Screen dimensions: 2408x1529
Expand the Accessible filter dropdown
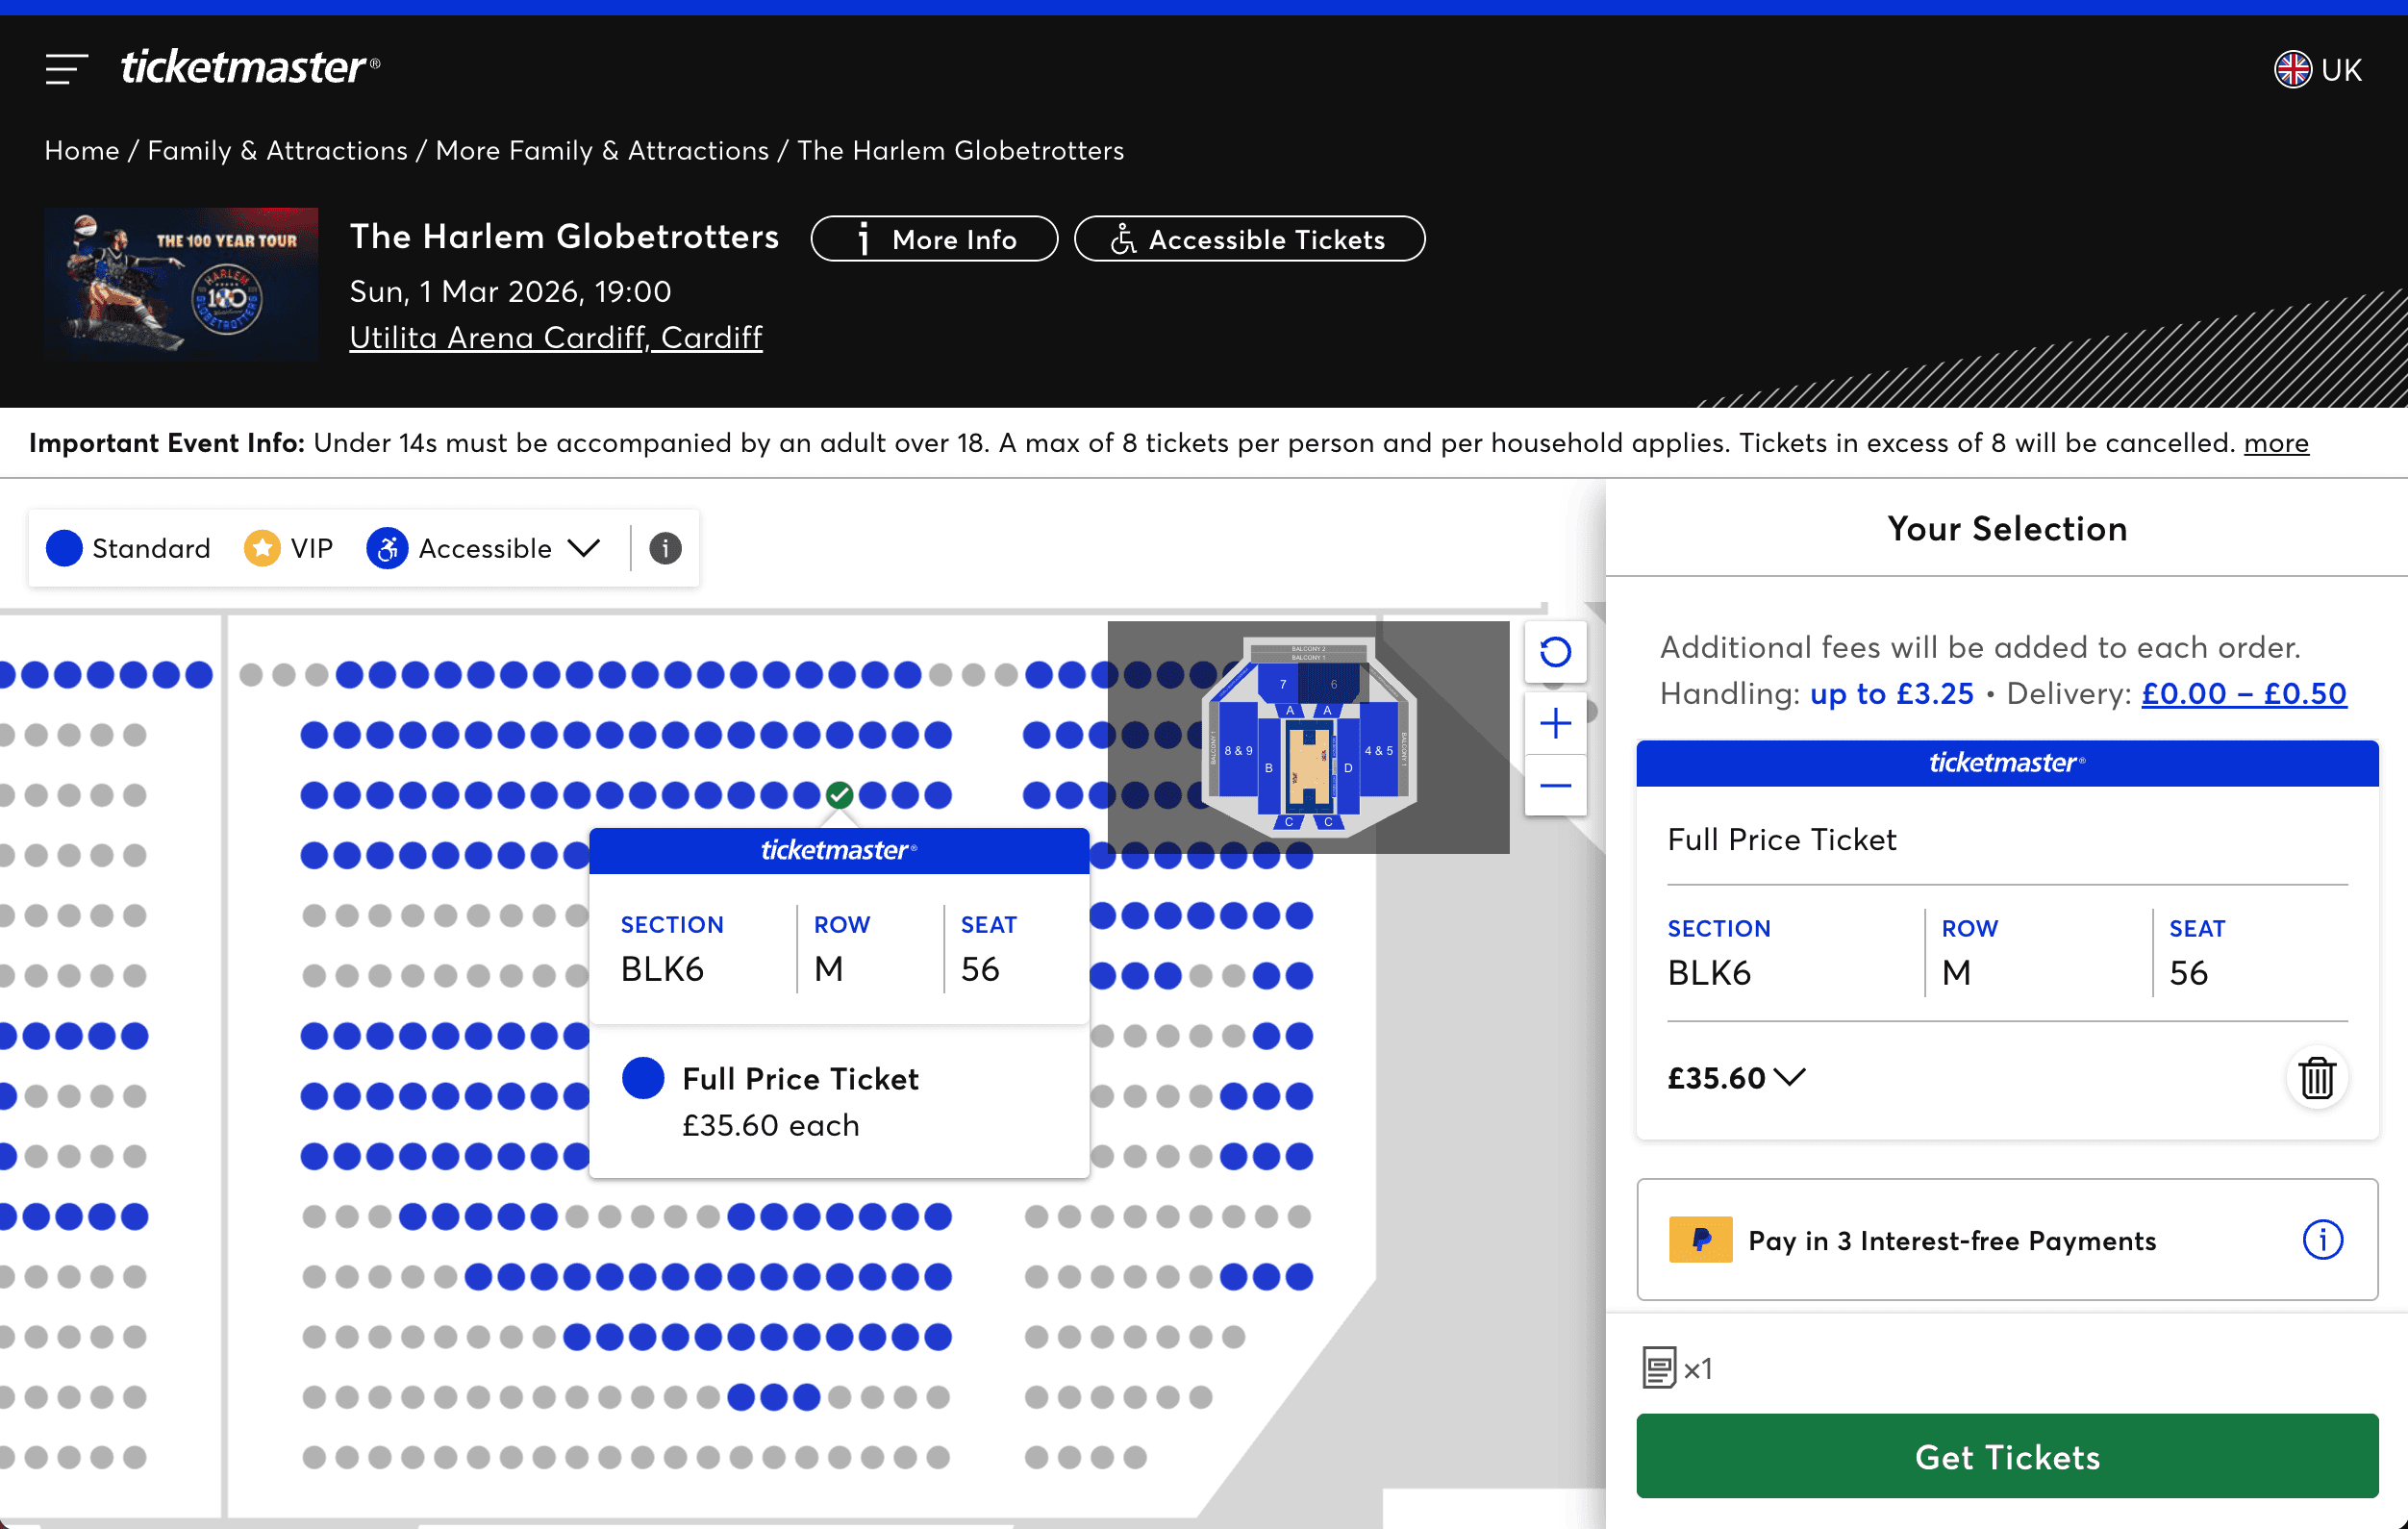[583, 548]
